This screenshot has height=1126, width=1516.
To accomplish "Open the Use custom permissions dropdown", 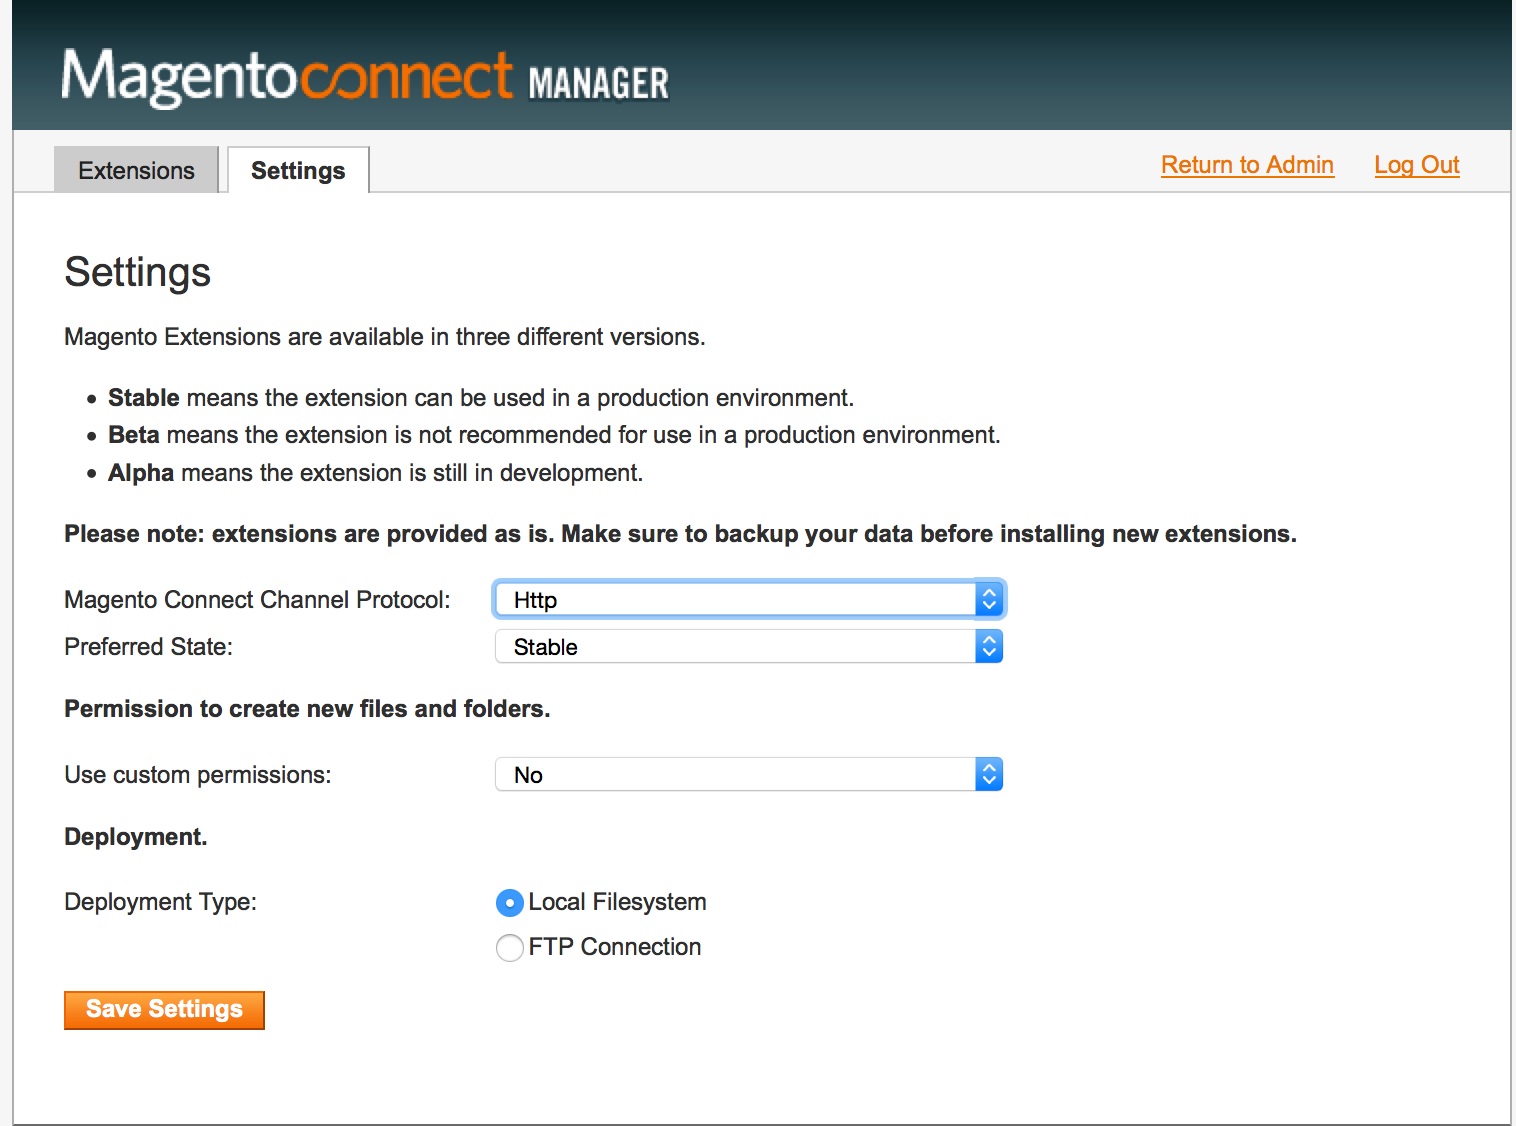I will [736, 775].
